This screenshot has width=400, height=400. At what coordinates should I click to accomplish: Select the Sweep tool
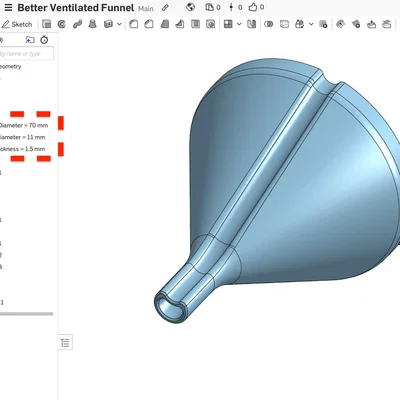[x=77, y=24]
